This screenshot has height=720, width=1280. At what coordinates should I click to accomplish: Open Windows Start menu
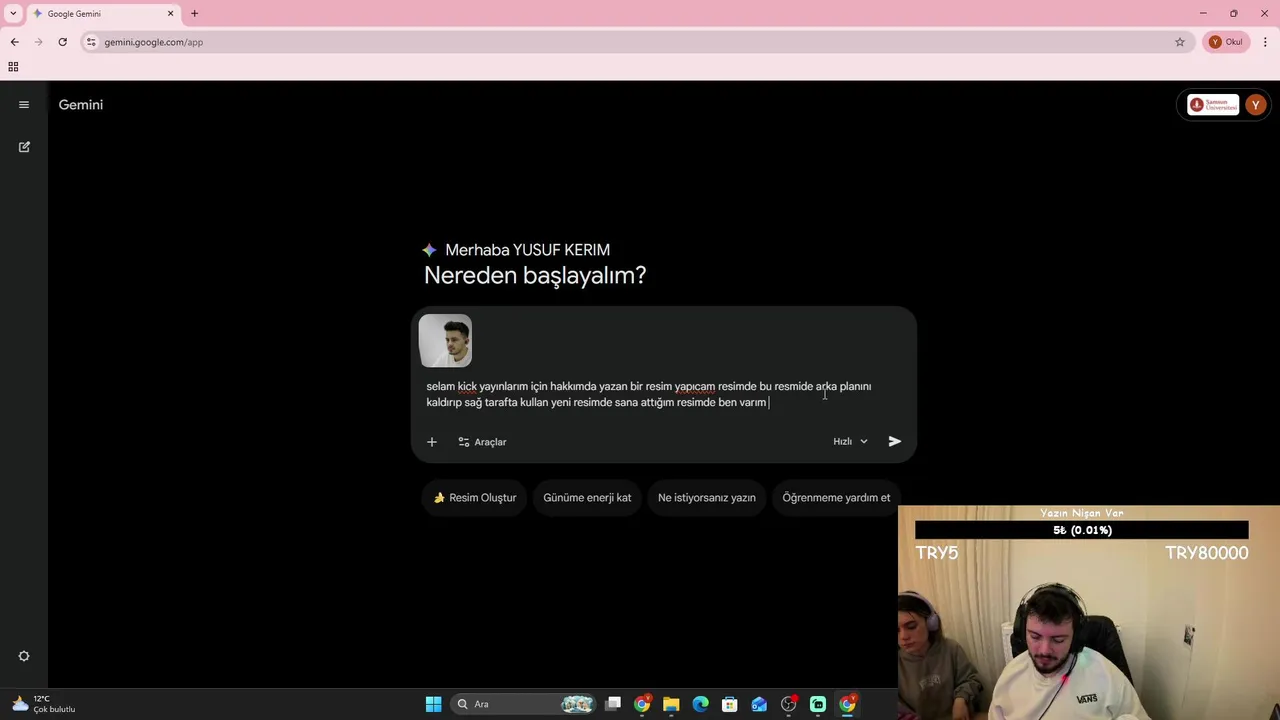(433, 704)
